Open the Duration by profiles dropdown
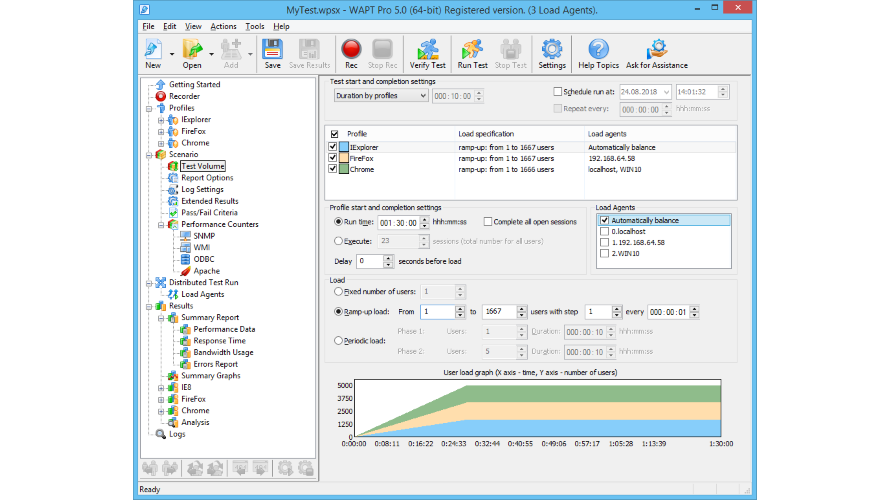 (380, 96)
